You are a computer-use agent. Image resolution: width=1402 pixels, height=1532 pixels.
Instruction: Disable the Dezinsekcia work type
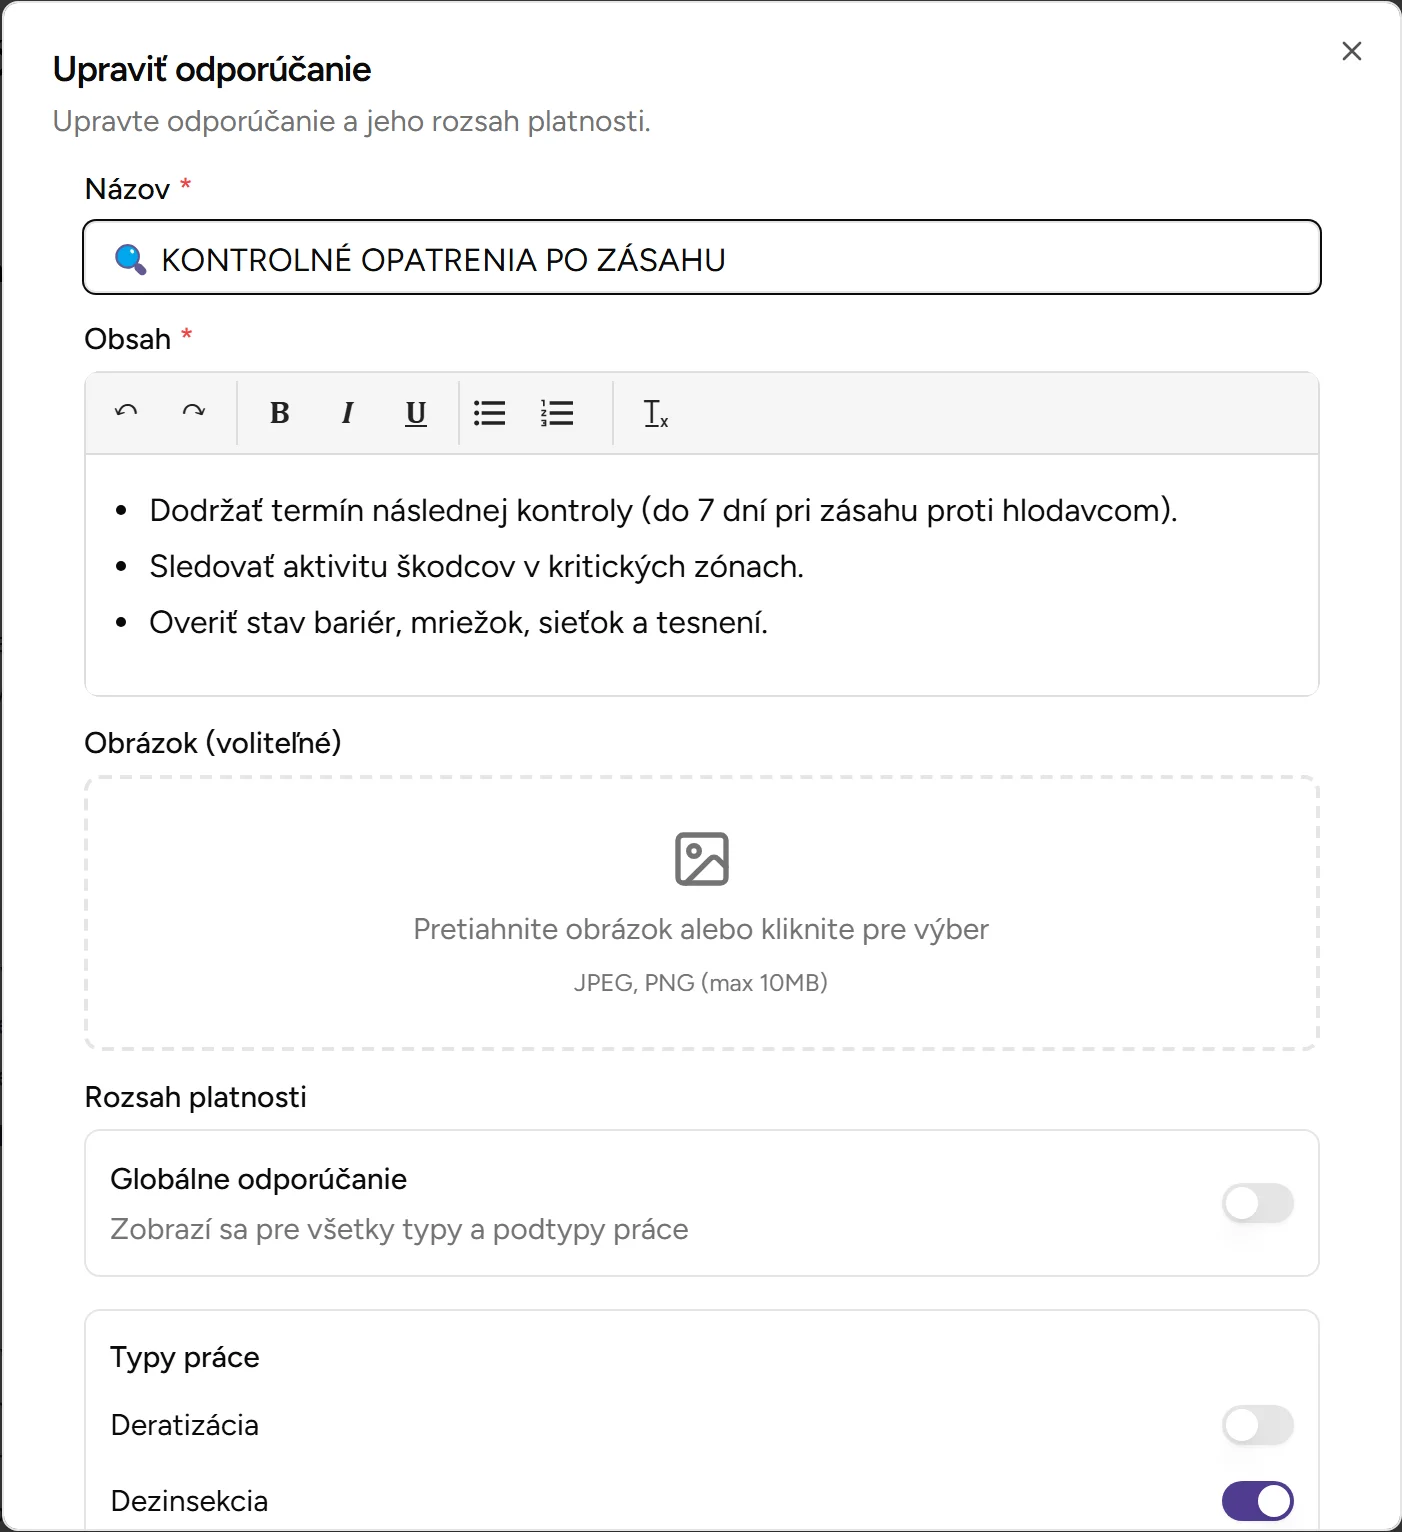coord(1257,1501)
